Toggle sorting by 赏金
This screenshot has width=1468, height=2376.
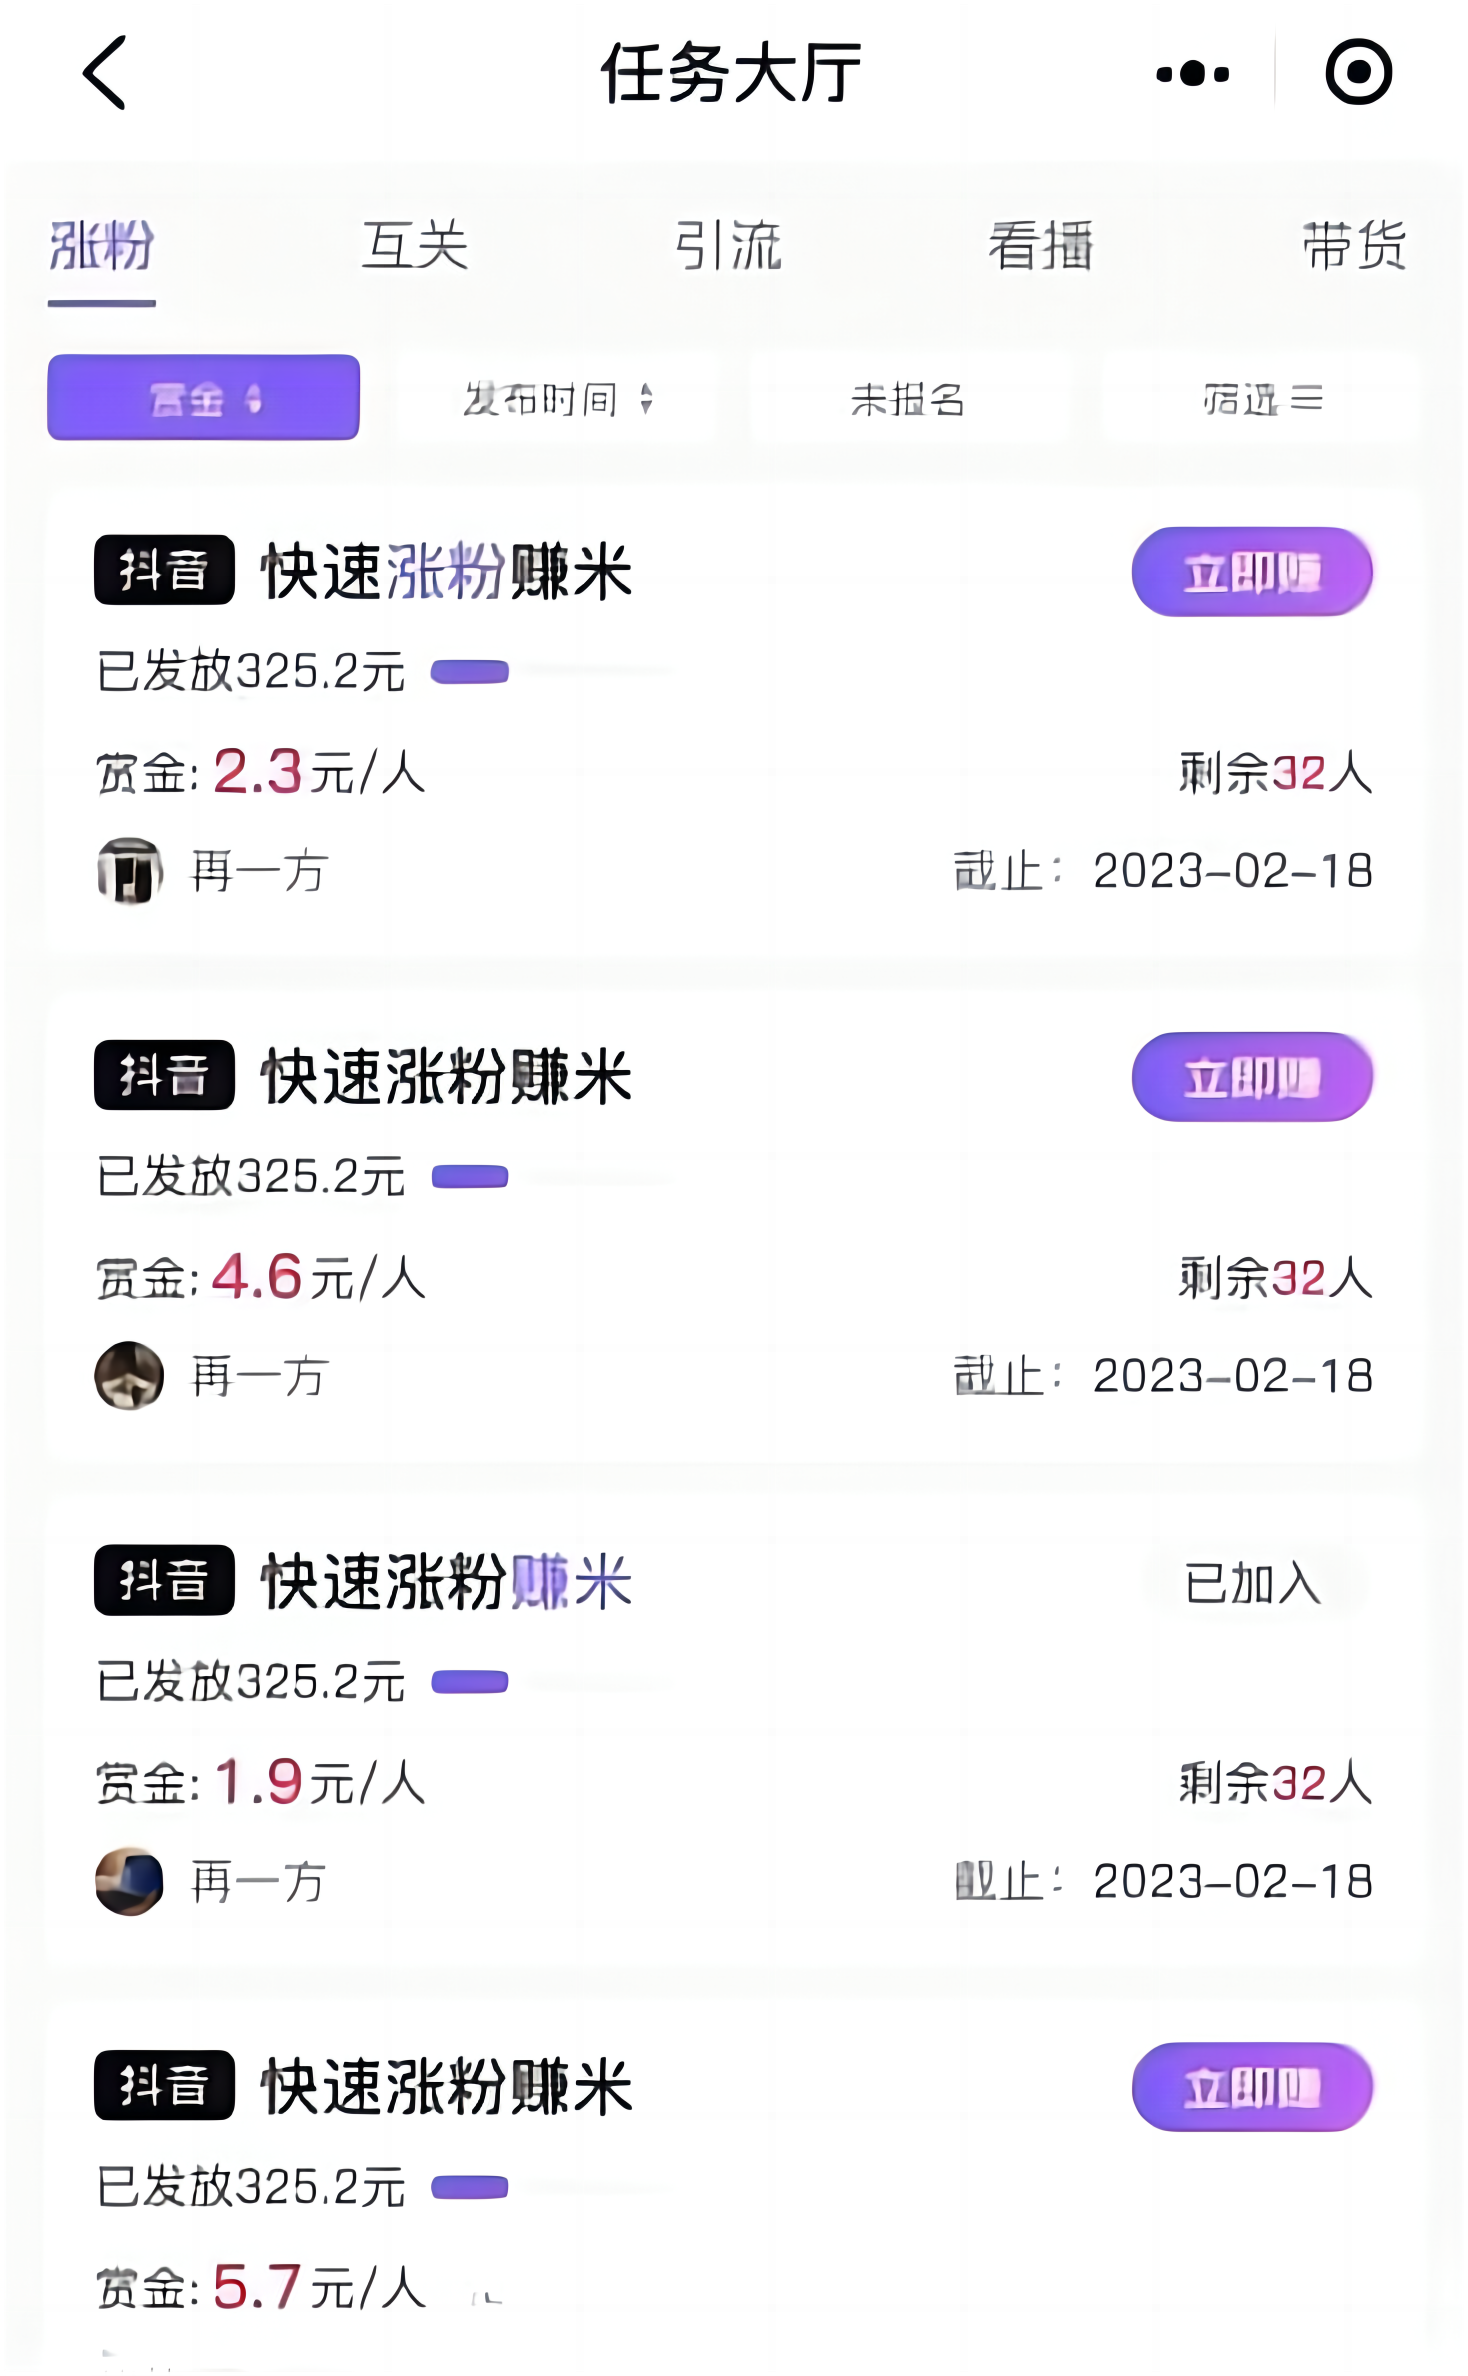coord(204,398)
